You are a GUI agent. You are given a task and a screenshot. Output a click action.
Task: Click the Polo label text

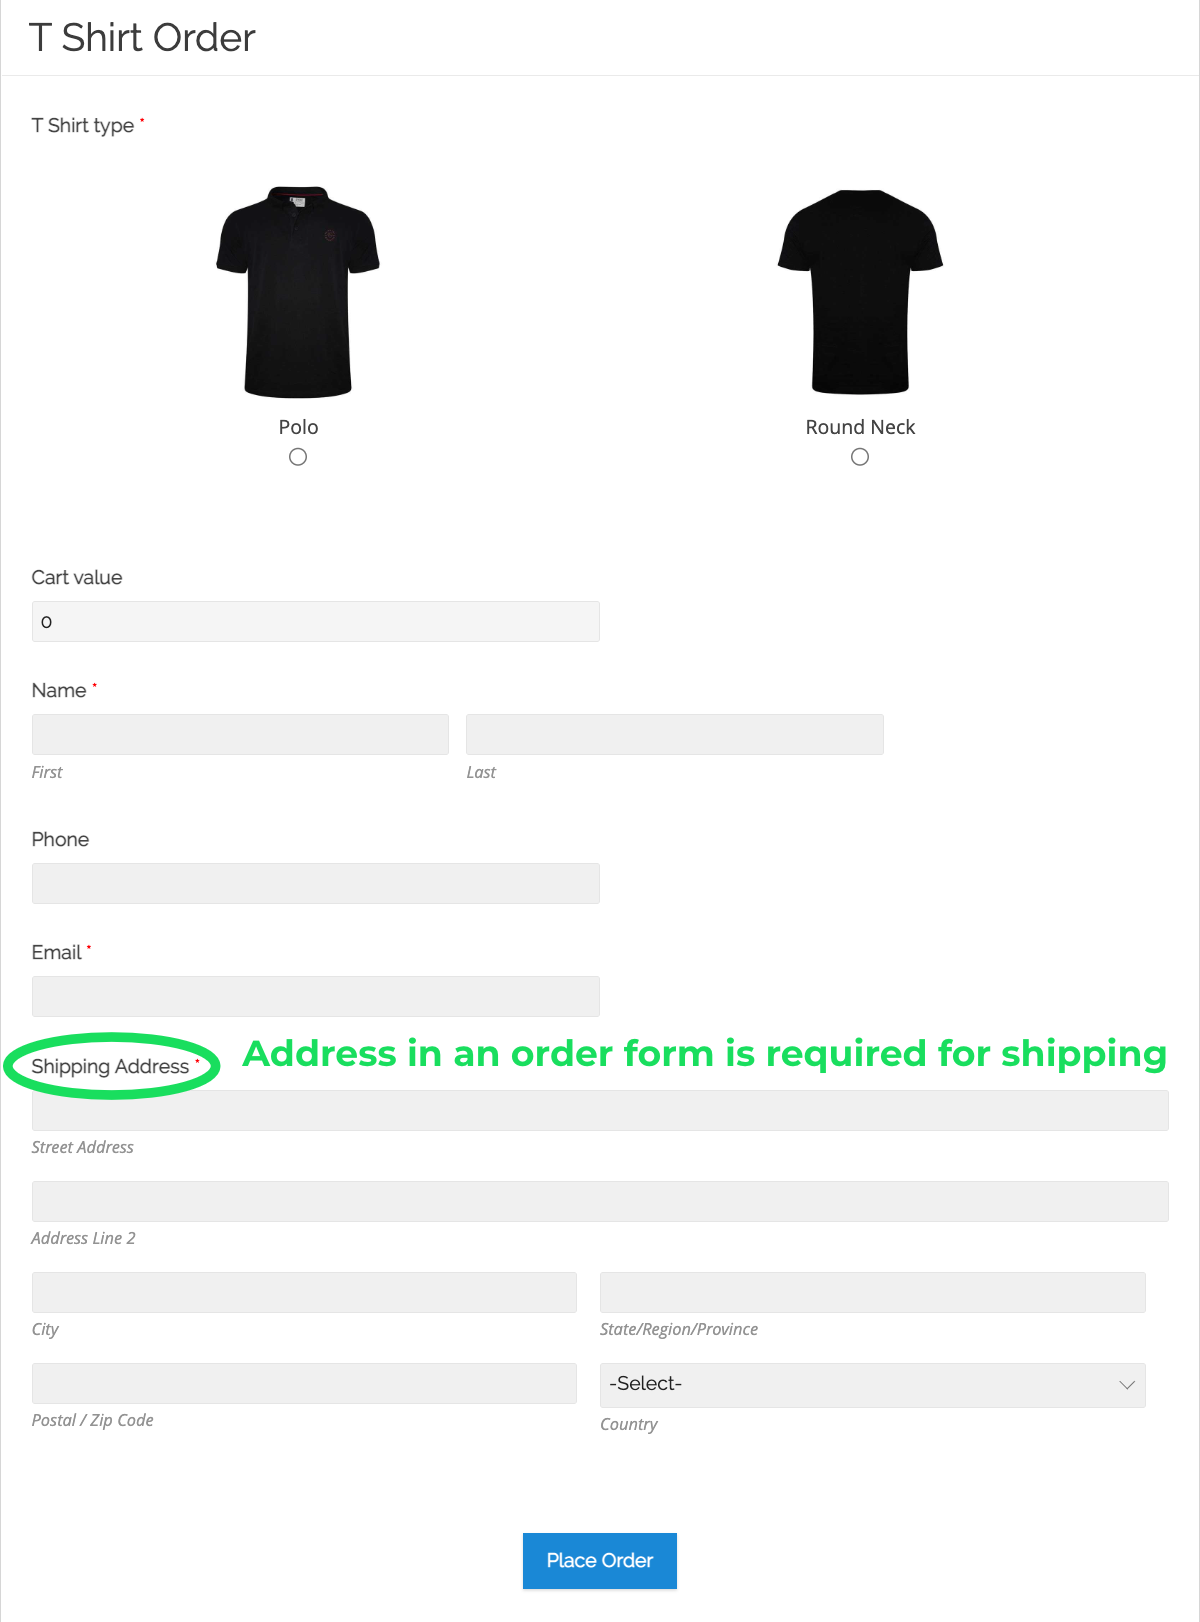298,427
